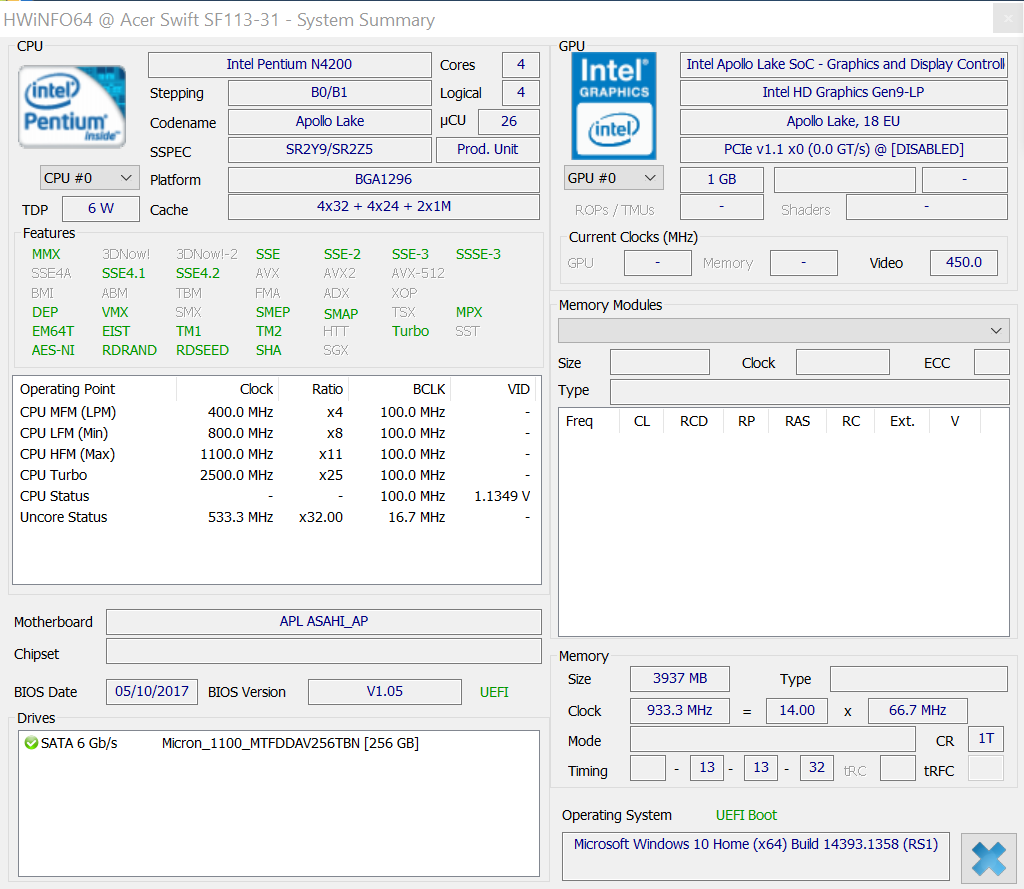Click the SSE4.2 feature label
This screenshot has width=1024, height=889.
pyautogui.click(x=198, y=274)
